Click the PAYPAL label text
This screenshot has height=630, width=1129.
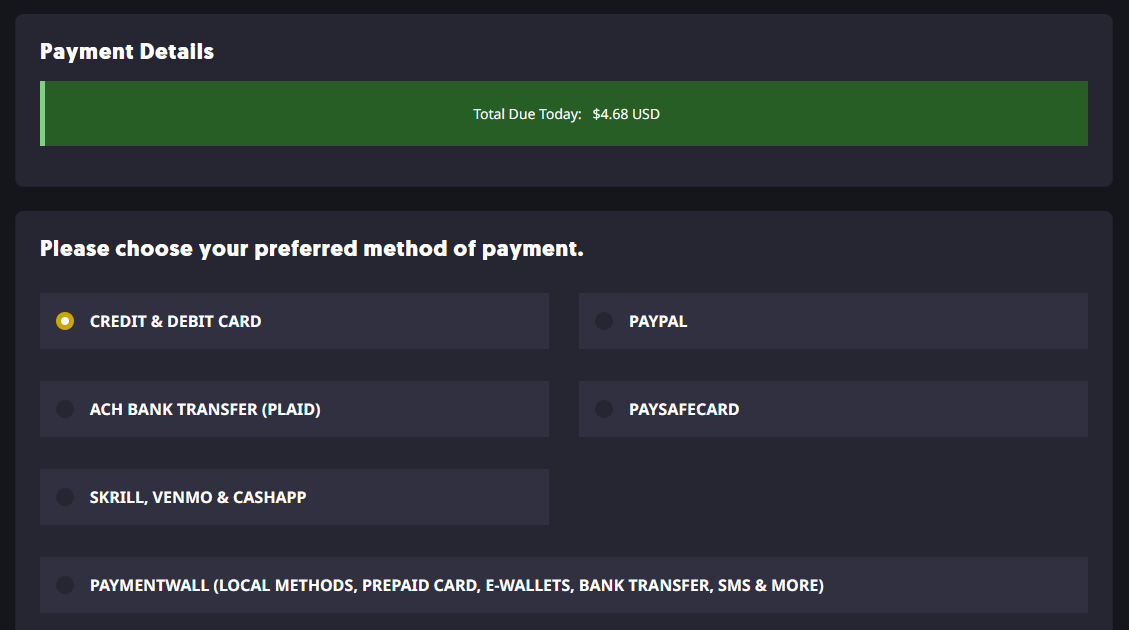tap(658, 321)
